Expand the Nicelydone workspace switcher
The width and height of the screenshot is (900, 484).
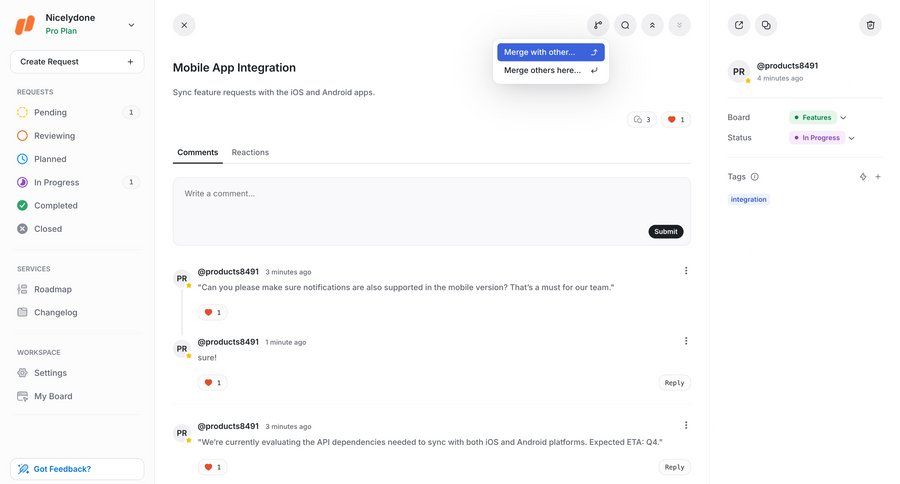tap(131, 25)
